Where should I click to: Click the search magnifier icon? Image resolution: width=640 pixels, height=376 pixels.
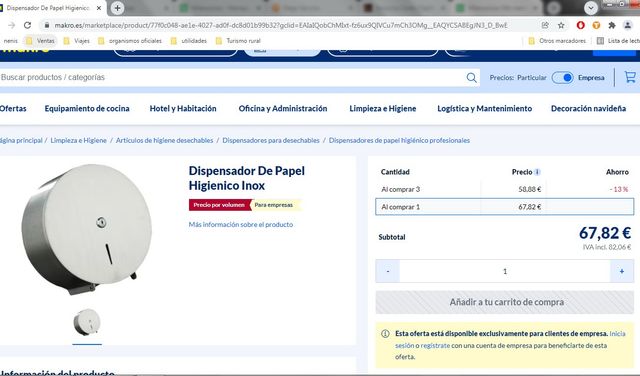(471, 78)
